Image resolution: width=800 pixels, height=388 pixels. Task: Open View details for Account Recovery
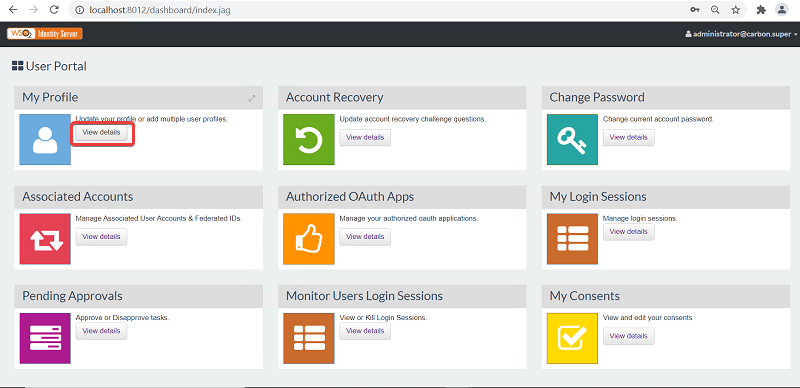pos(365,137)
